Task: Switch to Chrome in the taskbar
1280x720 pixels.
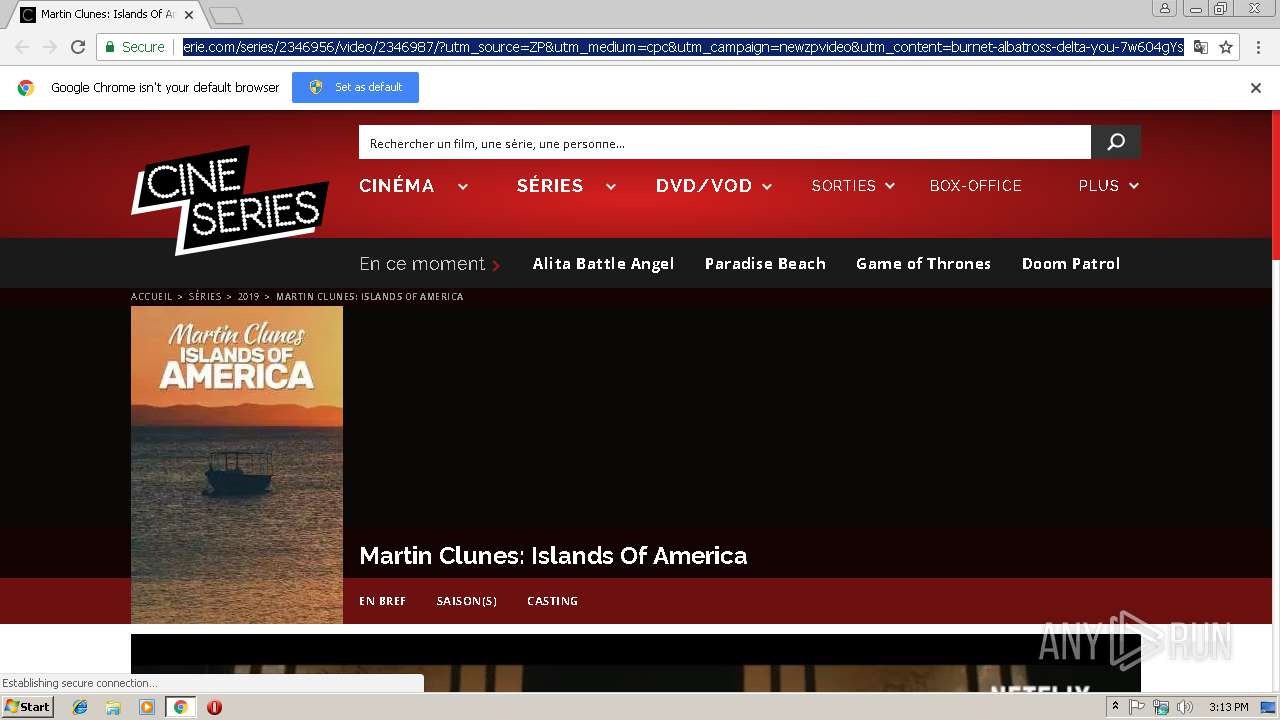Action: pos(181,707)
